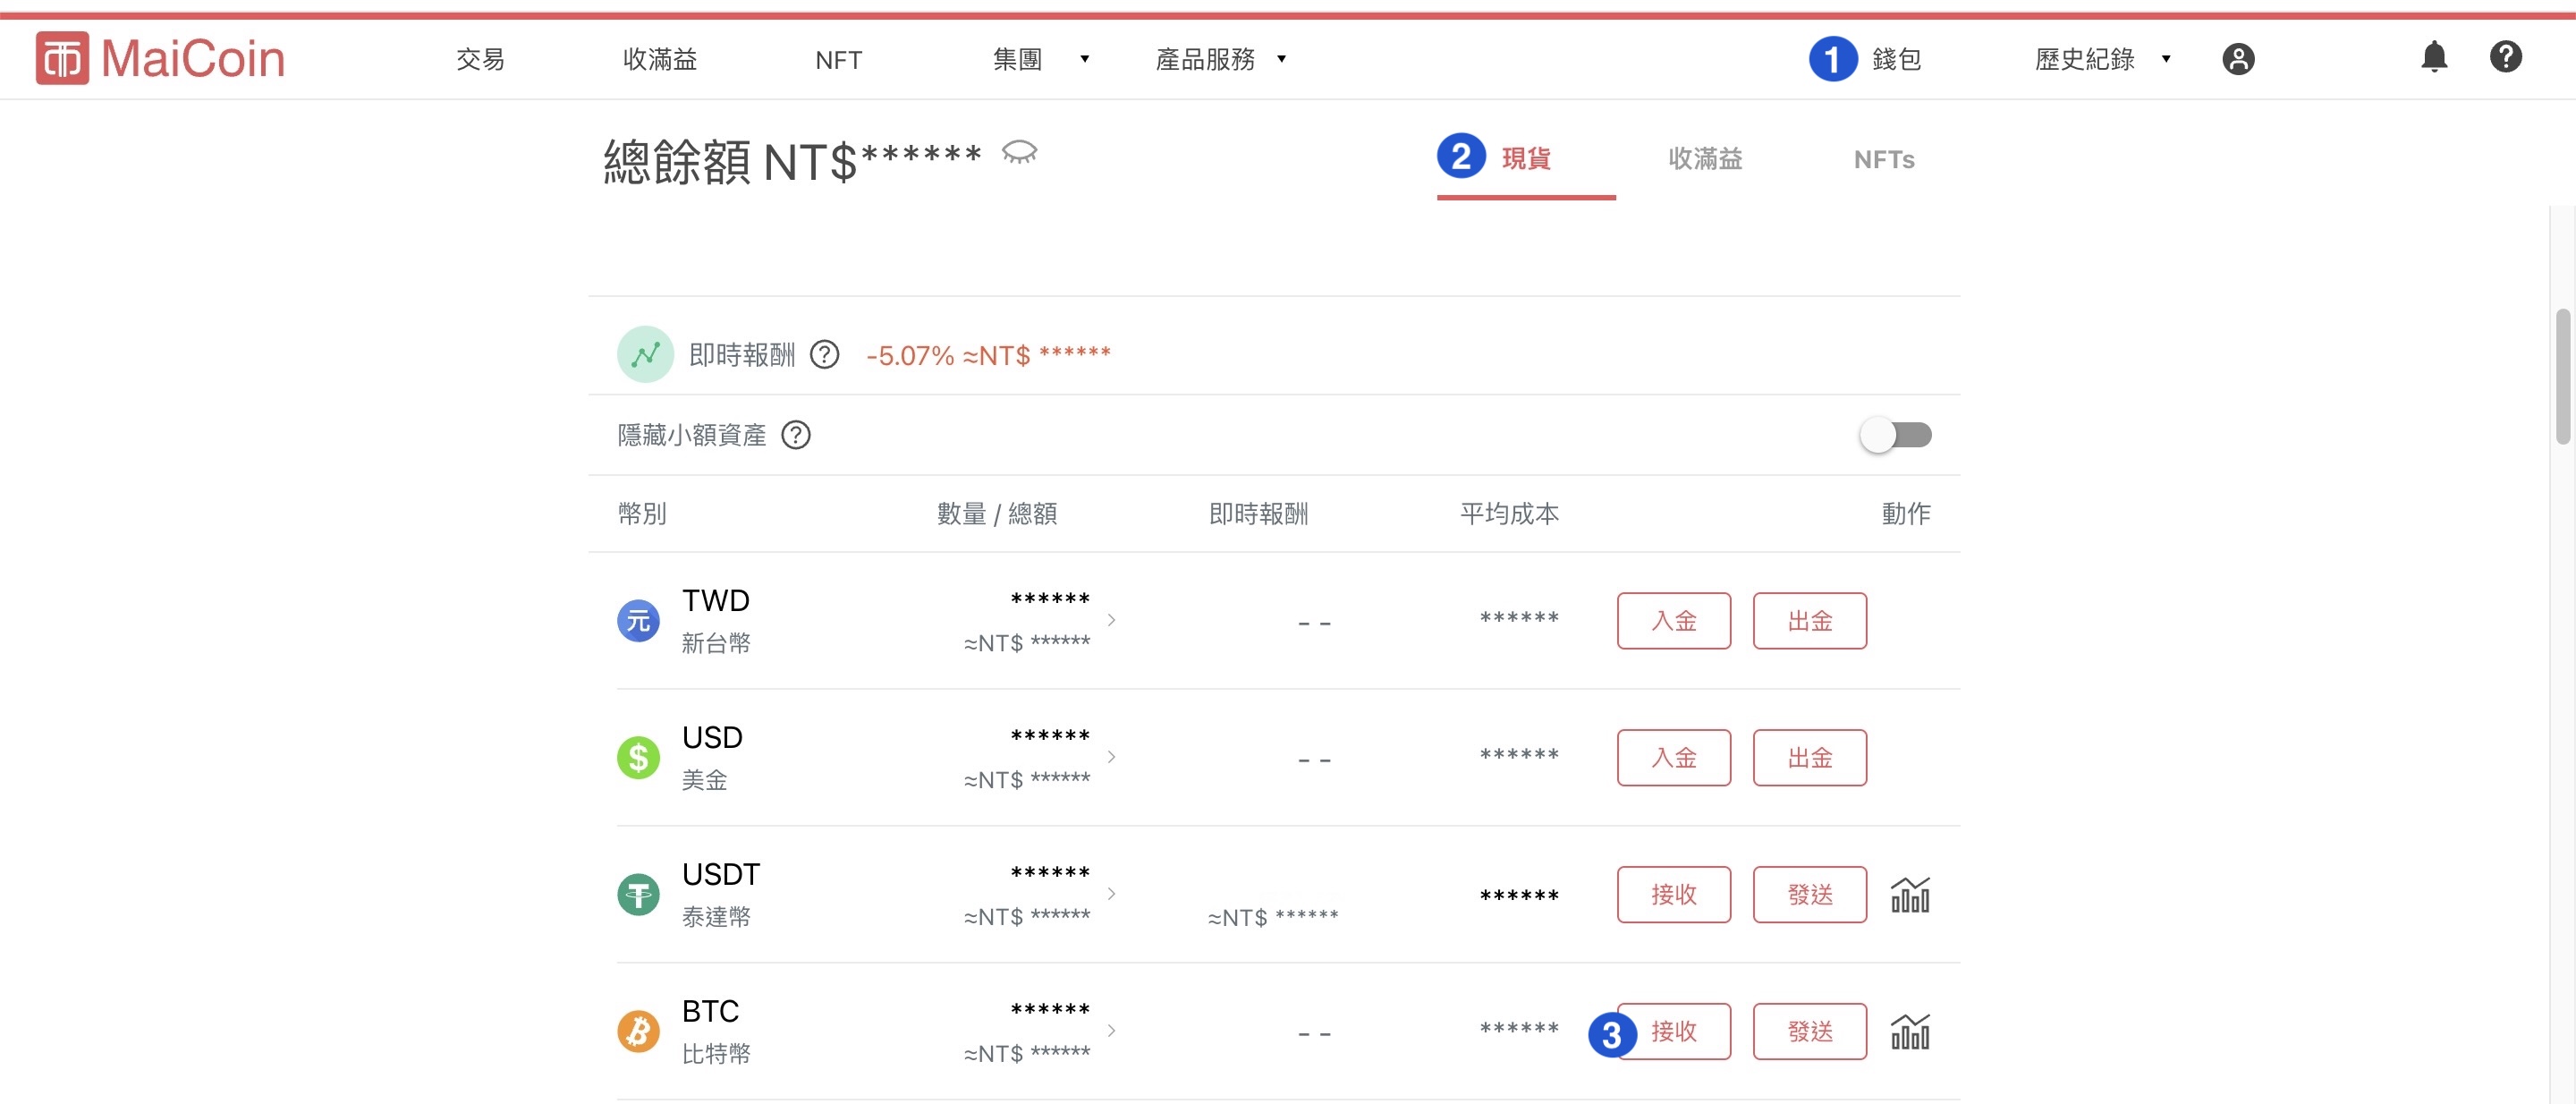
Task: Open the account profile icon
Action: tap(2238, 59)
